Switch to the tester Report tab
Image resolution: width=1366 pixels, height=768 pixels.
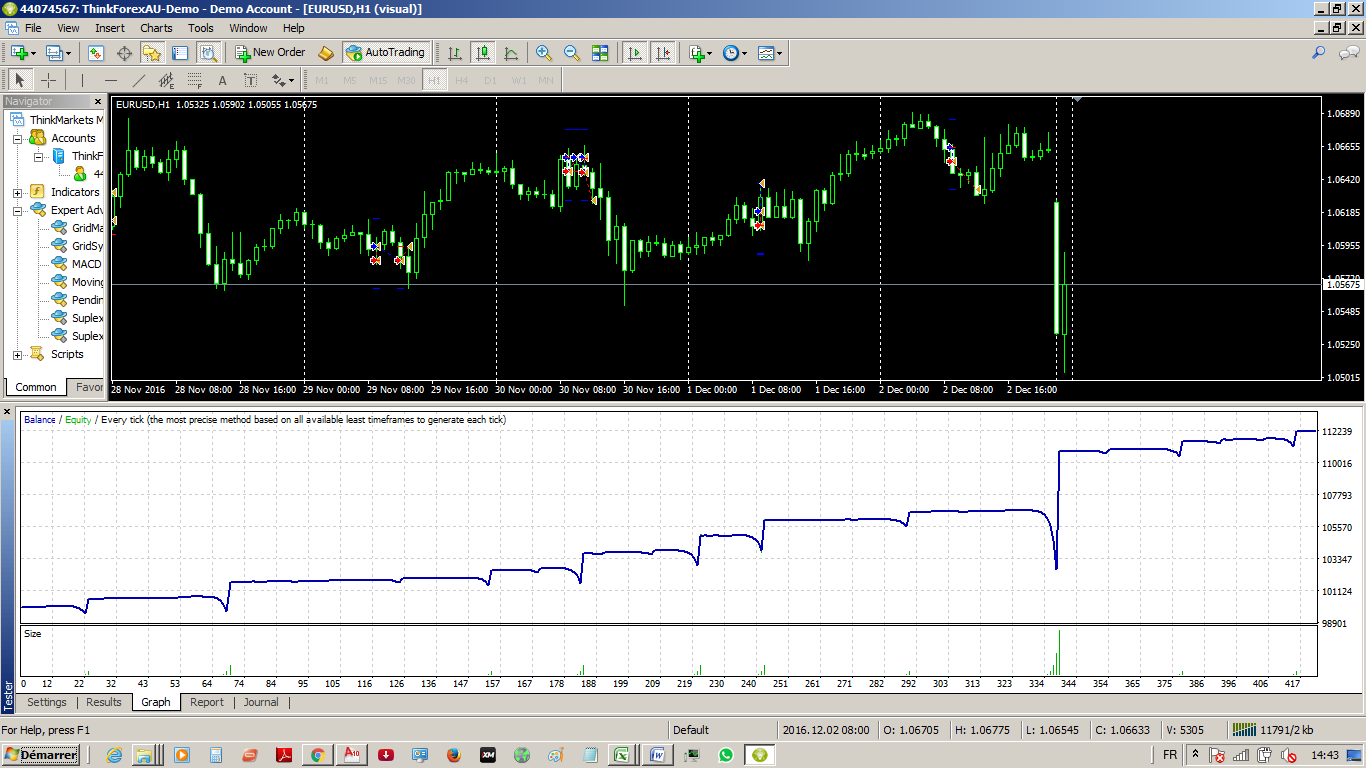click(x=207, y=702)
